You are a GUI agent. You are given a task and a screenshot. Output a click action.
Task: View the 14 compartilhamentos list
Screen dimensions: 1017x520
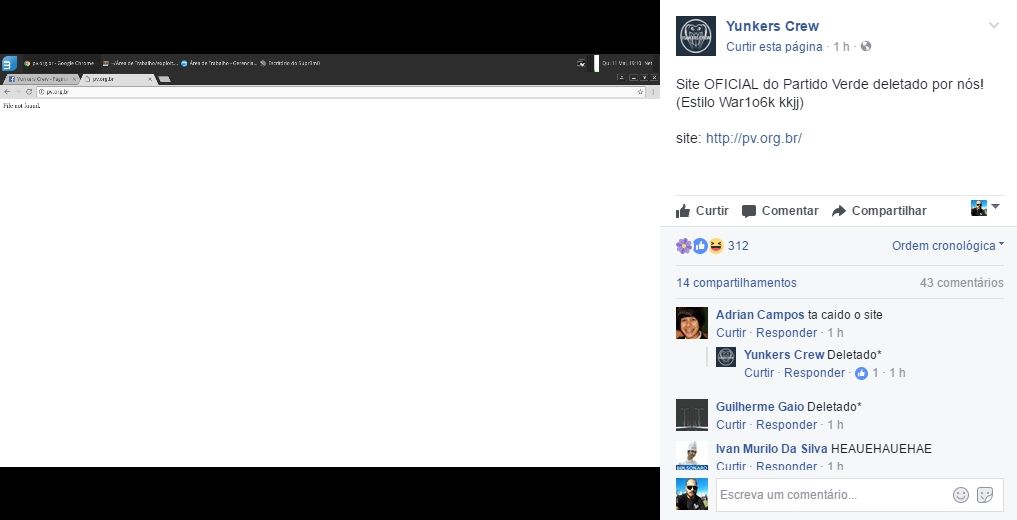click(736, 283)
